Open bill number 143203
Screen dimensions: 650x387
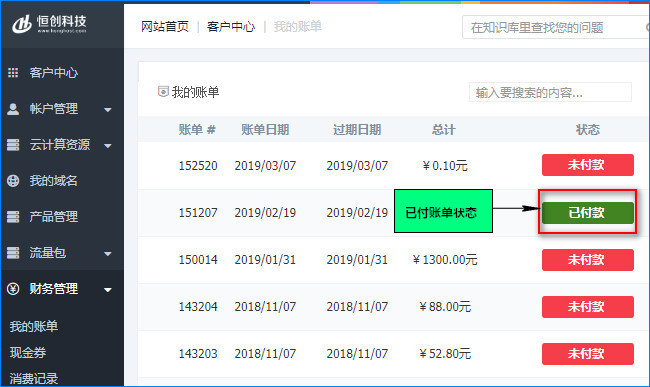tap(198, 354)
